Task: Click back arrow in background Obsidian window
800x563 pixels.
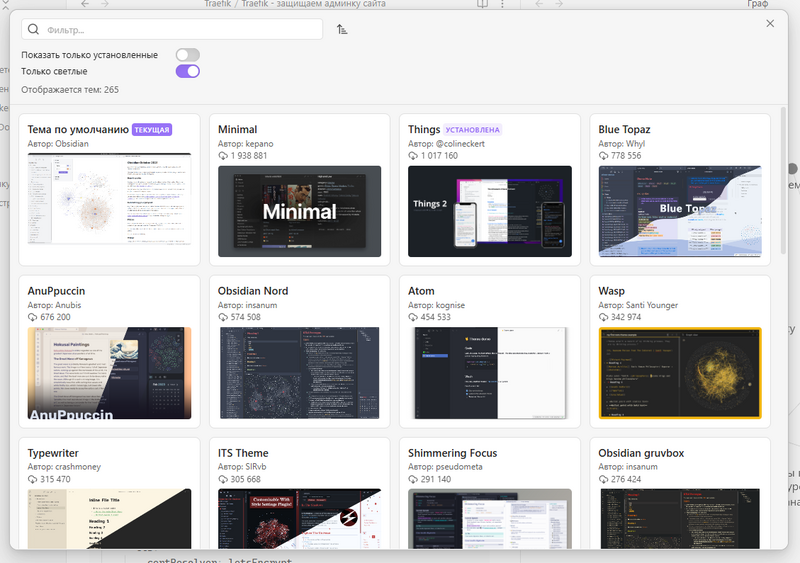Action: tap(85, 4)
